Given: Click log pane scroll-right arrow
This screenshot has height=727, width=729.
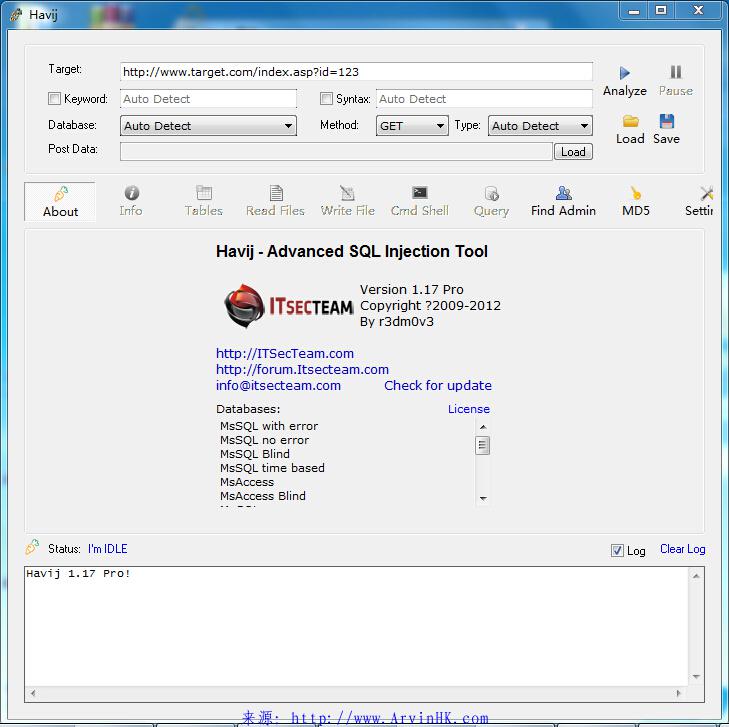Looking at the screenshot, I should pyautogui.click(x=678, y=693).
